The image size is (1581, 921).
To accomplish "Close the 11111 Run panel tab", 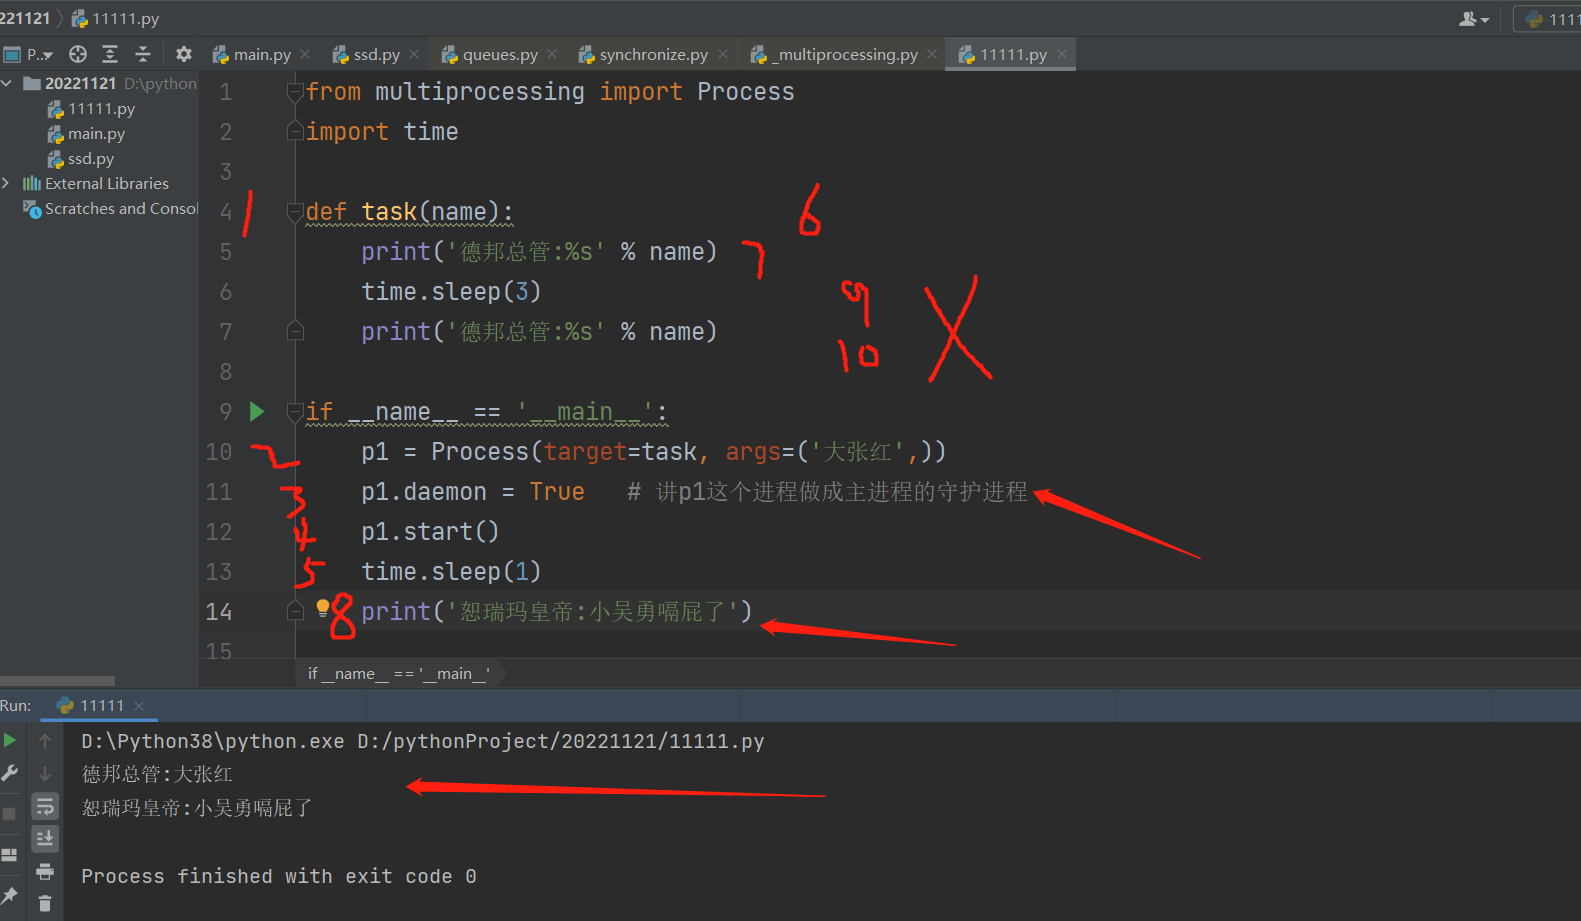I will pos(139,706).
